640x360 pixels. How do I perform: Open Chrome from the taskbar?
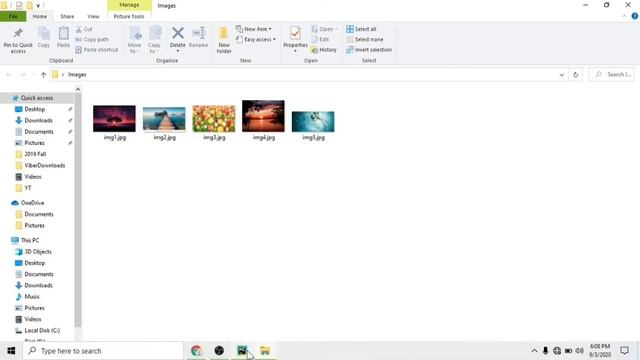pyautogui.click(x=196, y=351)
